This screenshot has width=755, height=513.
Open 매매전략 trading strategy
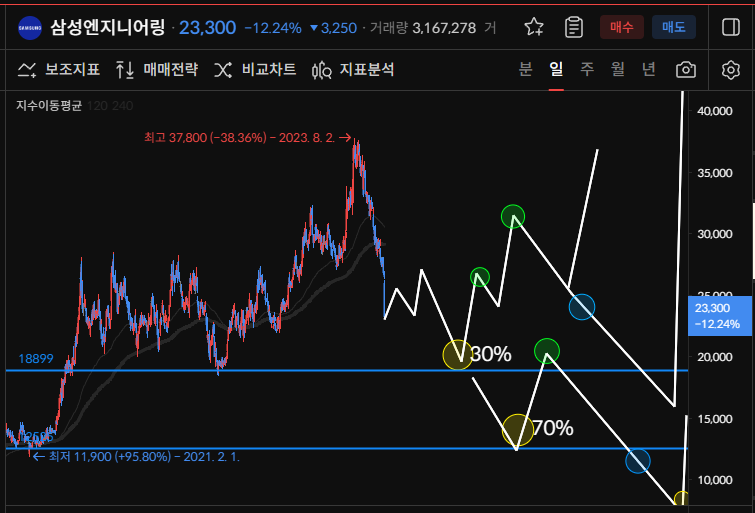pyautogui.click(x=157, y=70)
